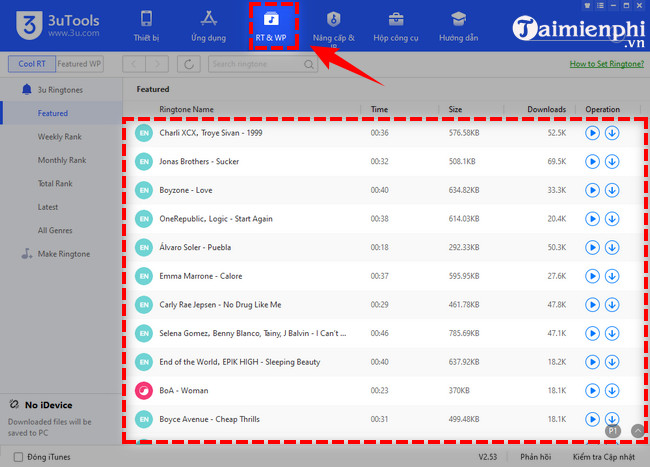Click the pink icon beside BoA - Woman

[144, 391]
